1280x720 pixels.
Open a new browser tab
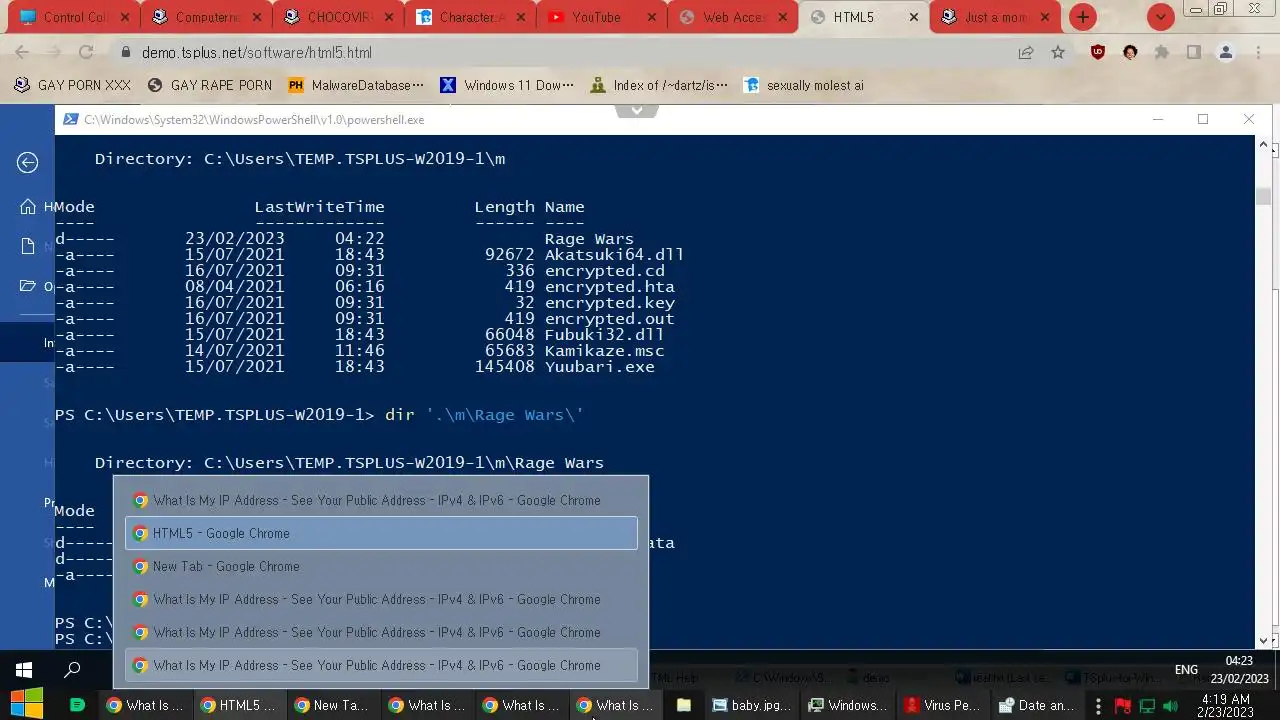coord(1083,17)
